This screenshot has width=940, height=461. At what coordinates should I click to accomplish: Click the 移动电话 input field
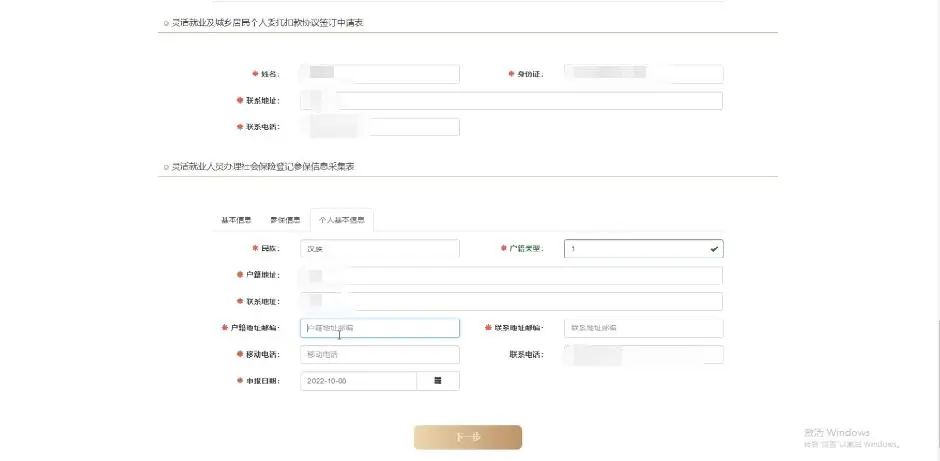(380, 355)
